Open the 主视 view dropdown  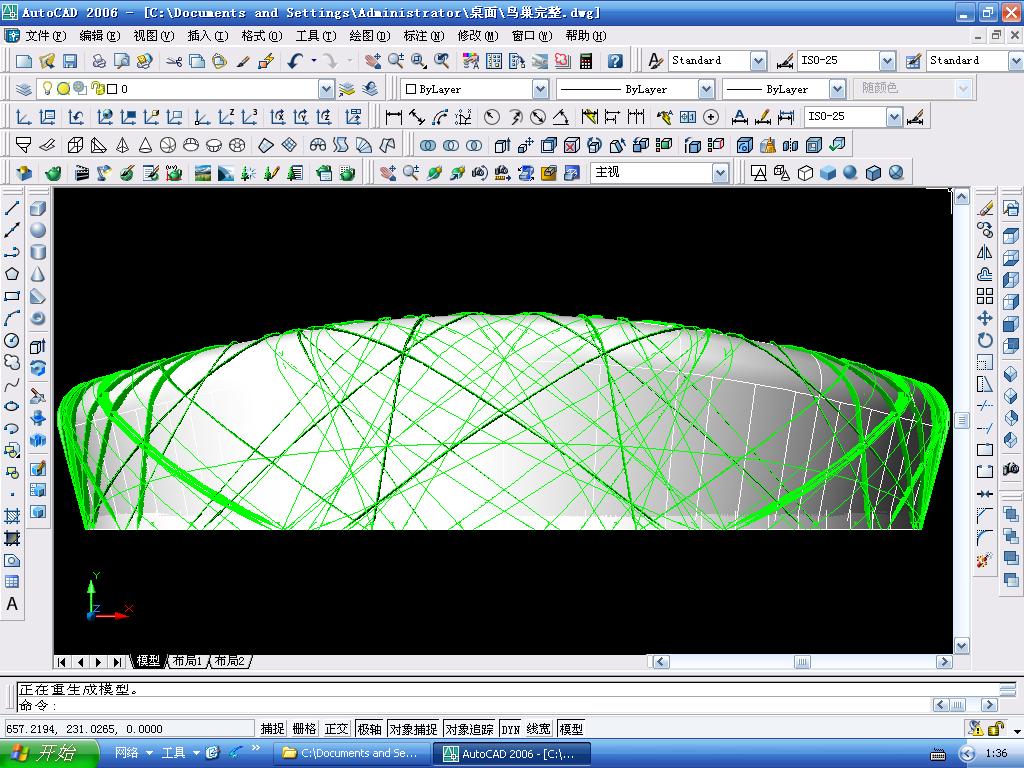point(720,173)
